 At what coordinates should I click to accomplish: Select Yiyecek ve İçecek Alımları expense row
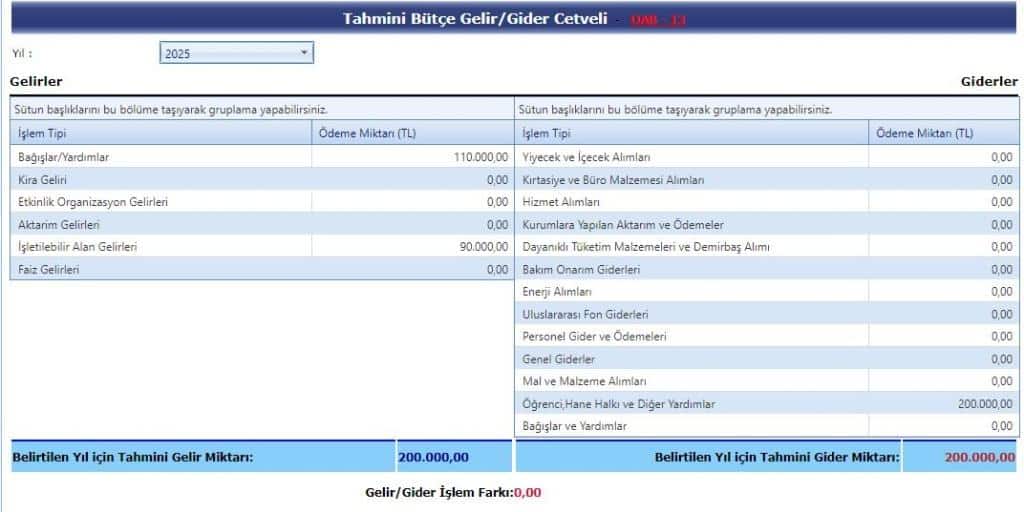tap(690, 157)
